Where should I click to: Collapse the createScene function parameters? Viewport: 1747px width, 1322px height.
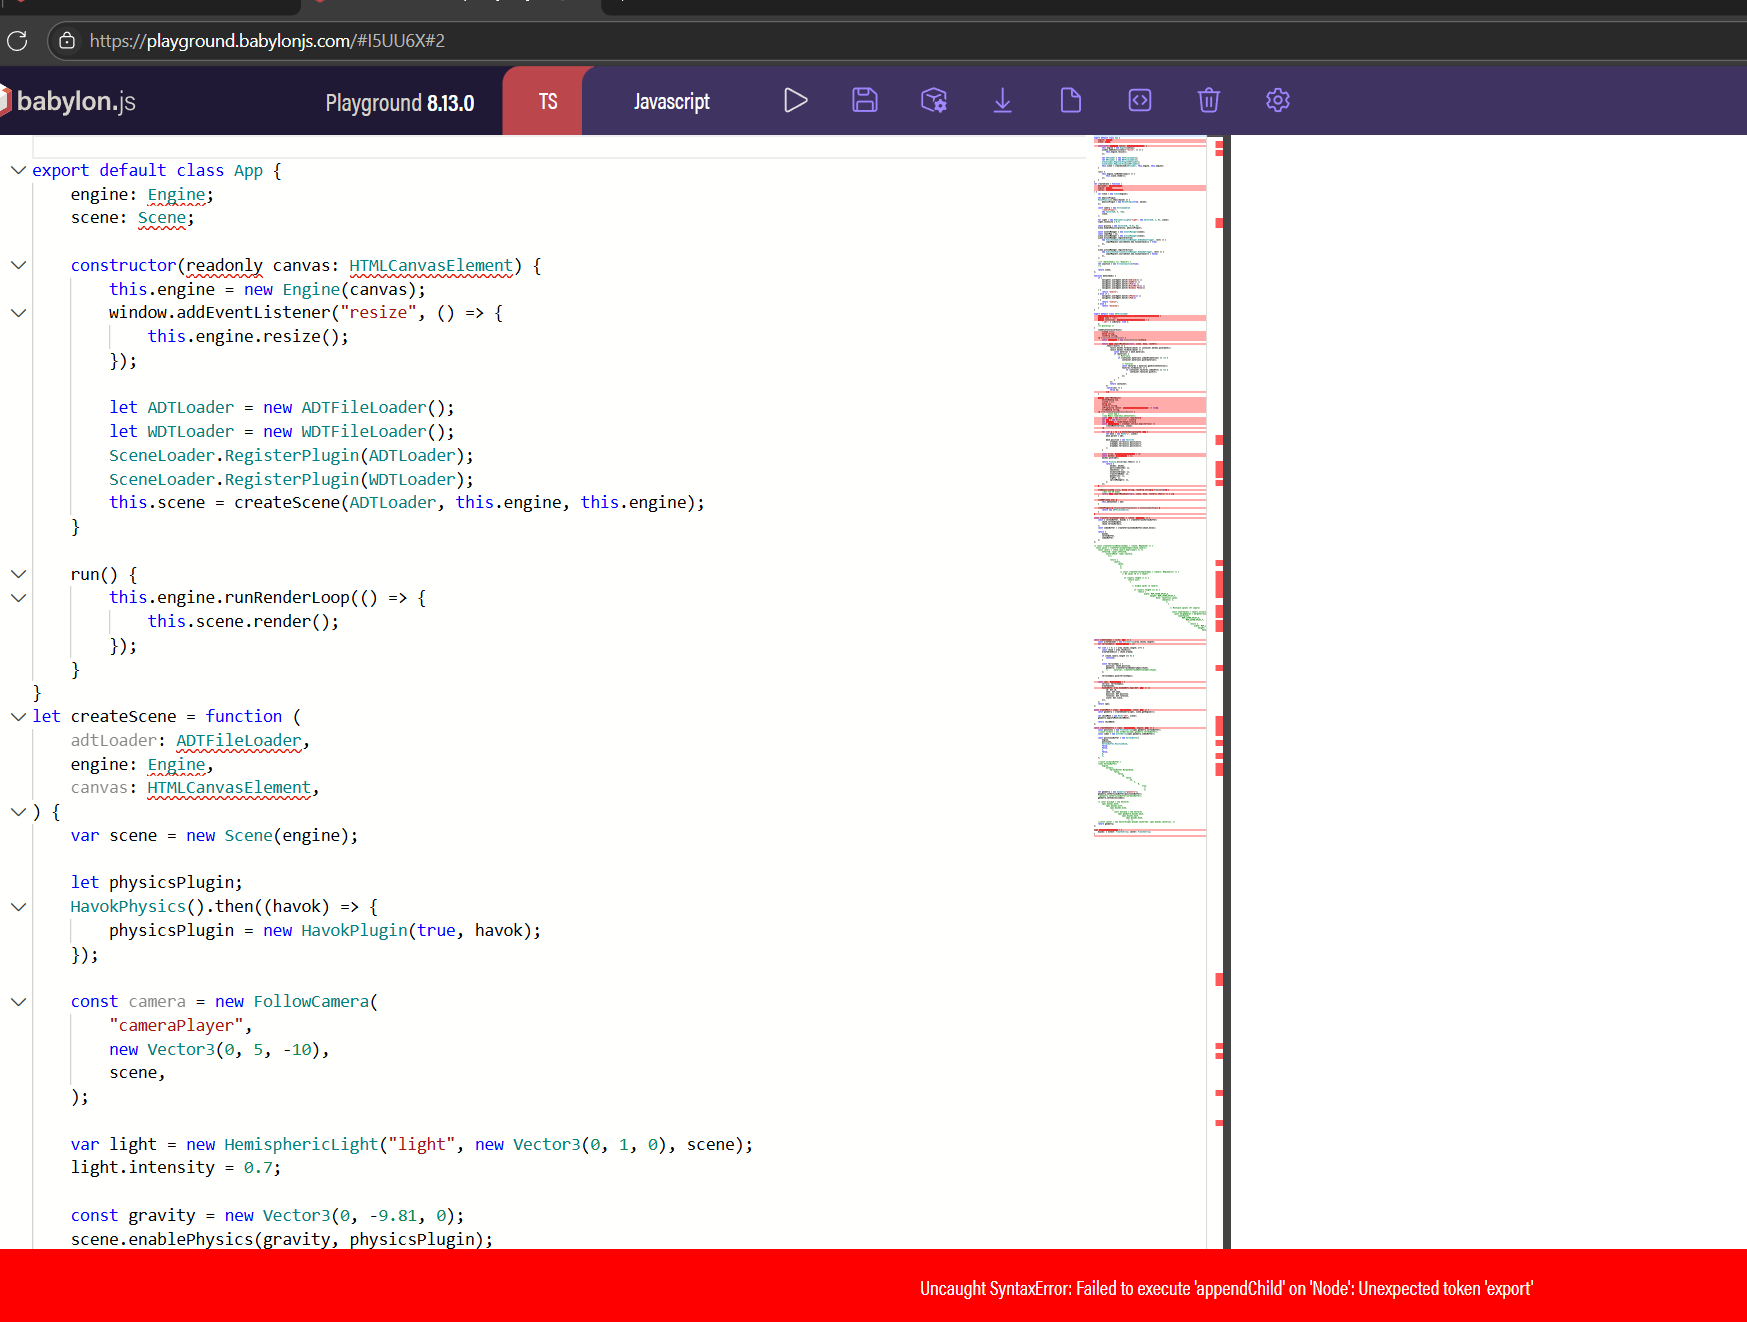[x=18, y=717]
